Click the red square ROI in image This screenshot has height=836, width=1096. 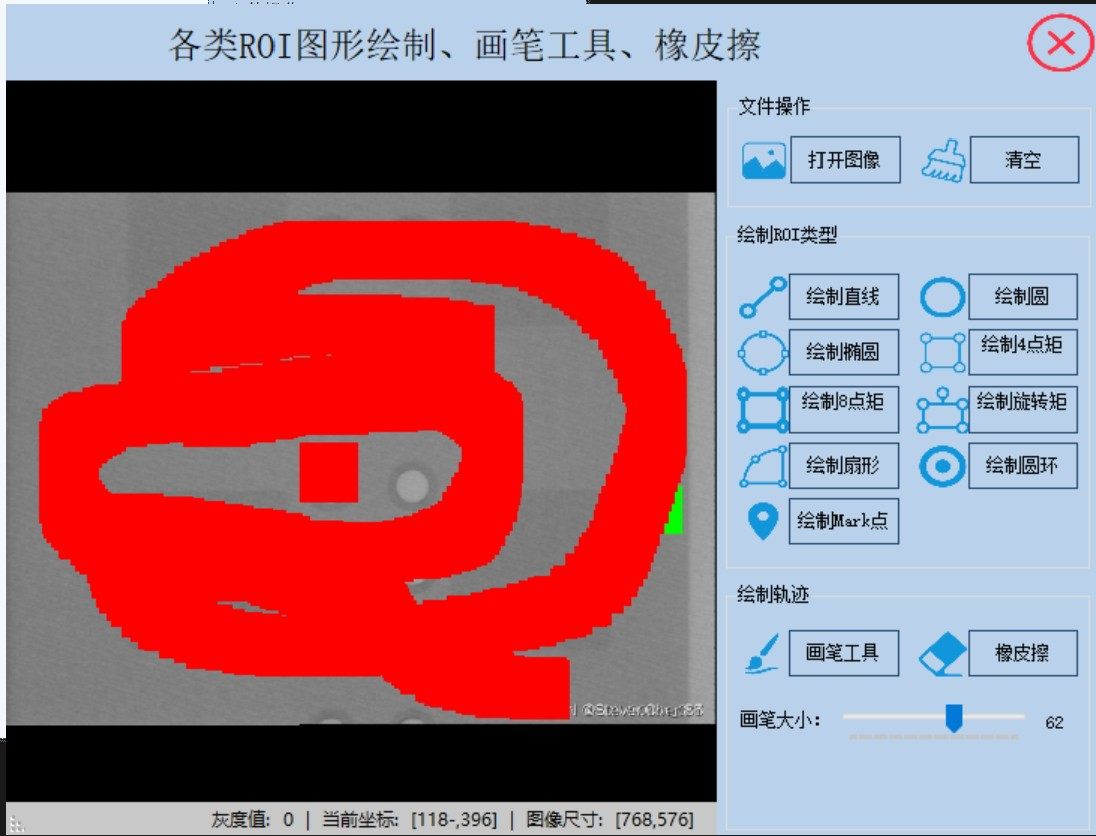[x=329, y=472]
